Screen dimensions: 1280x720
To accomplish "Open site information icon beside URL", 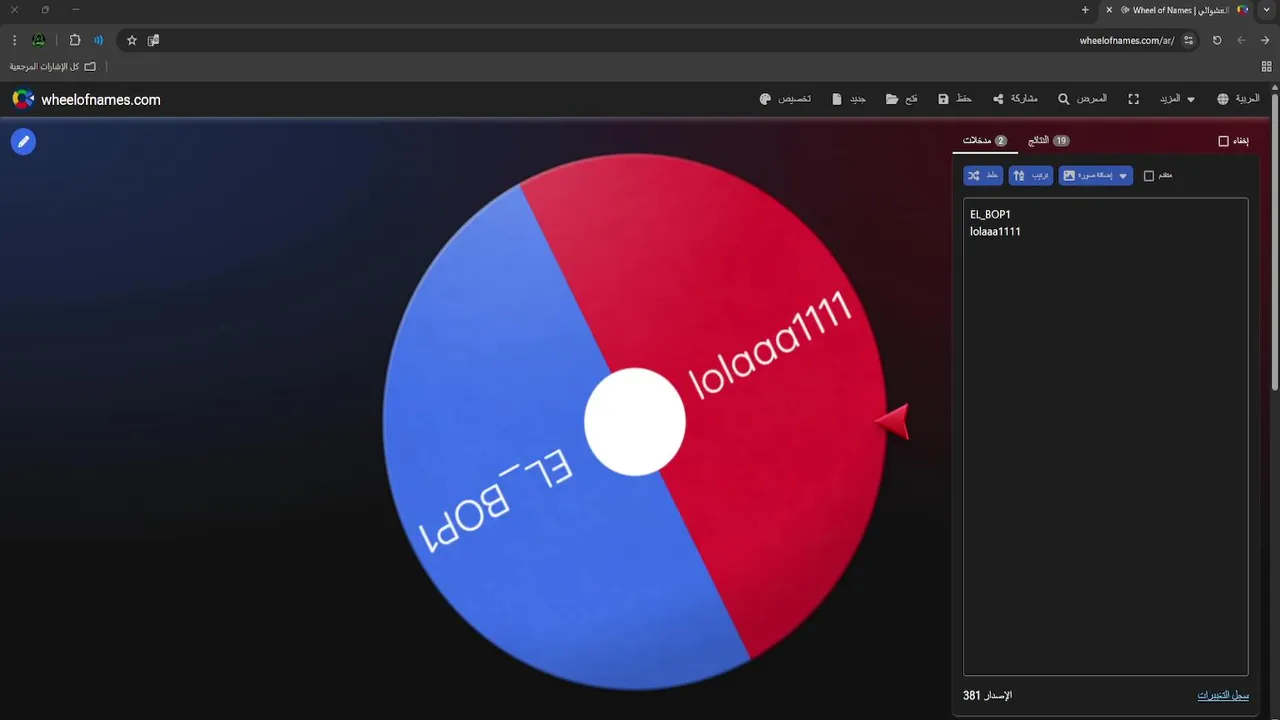I will [x=1188, y=40].
